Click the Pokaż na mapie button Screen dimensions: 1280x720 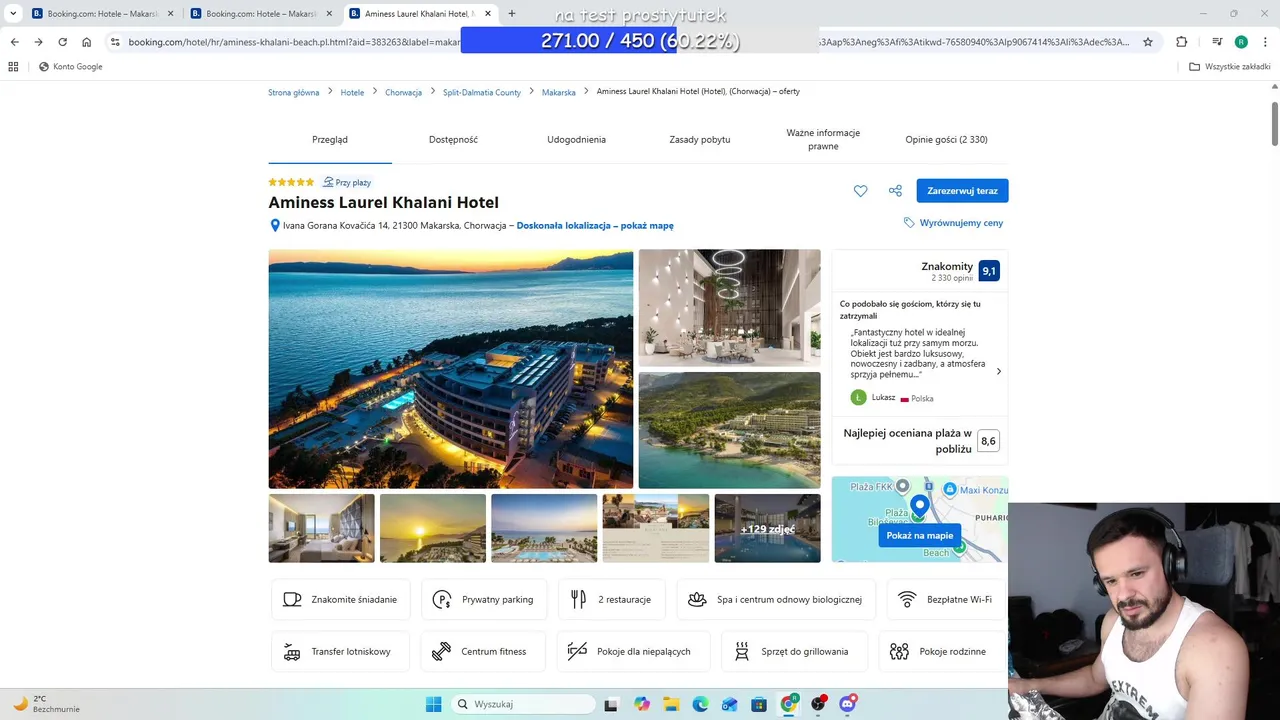click(920, 535)
